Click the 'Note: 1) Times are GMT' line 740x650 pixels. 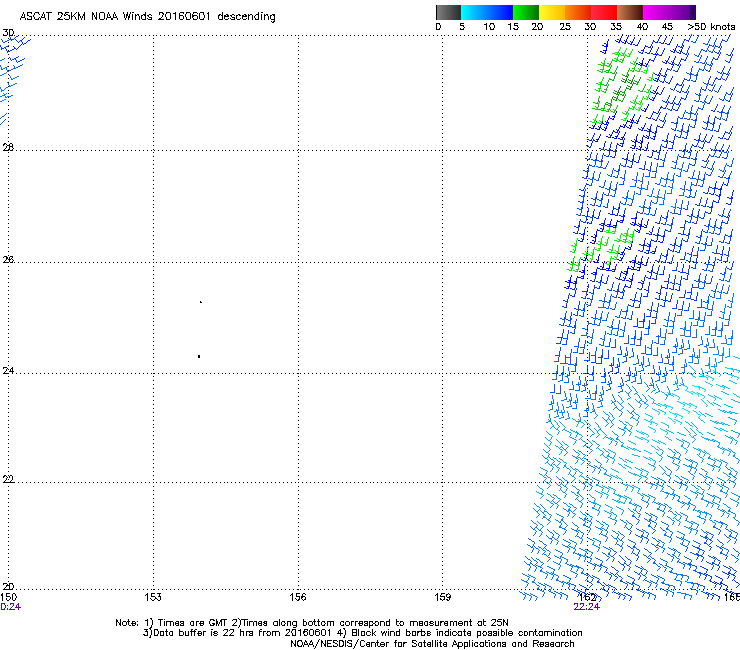tap(312, 623)
